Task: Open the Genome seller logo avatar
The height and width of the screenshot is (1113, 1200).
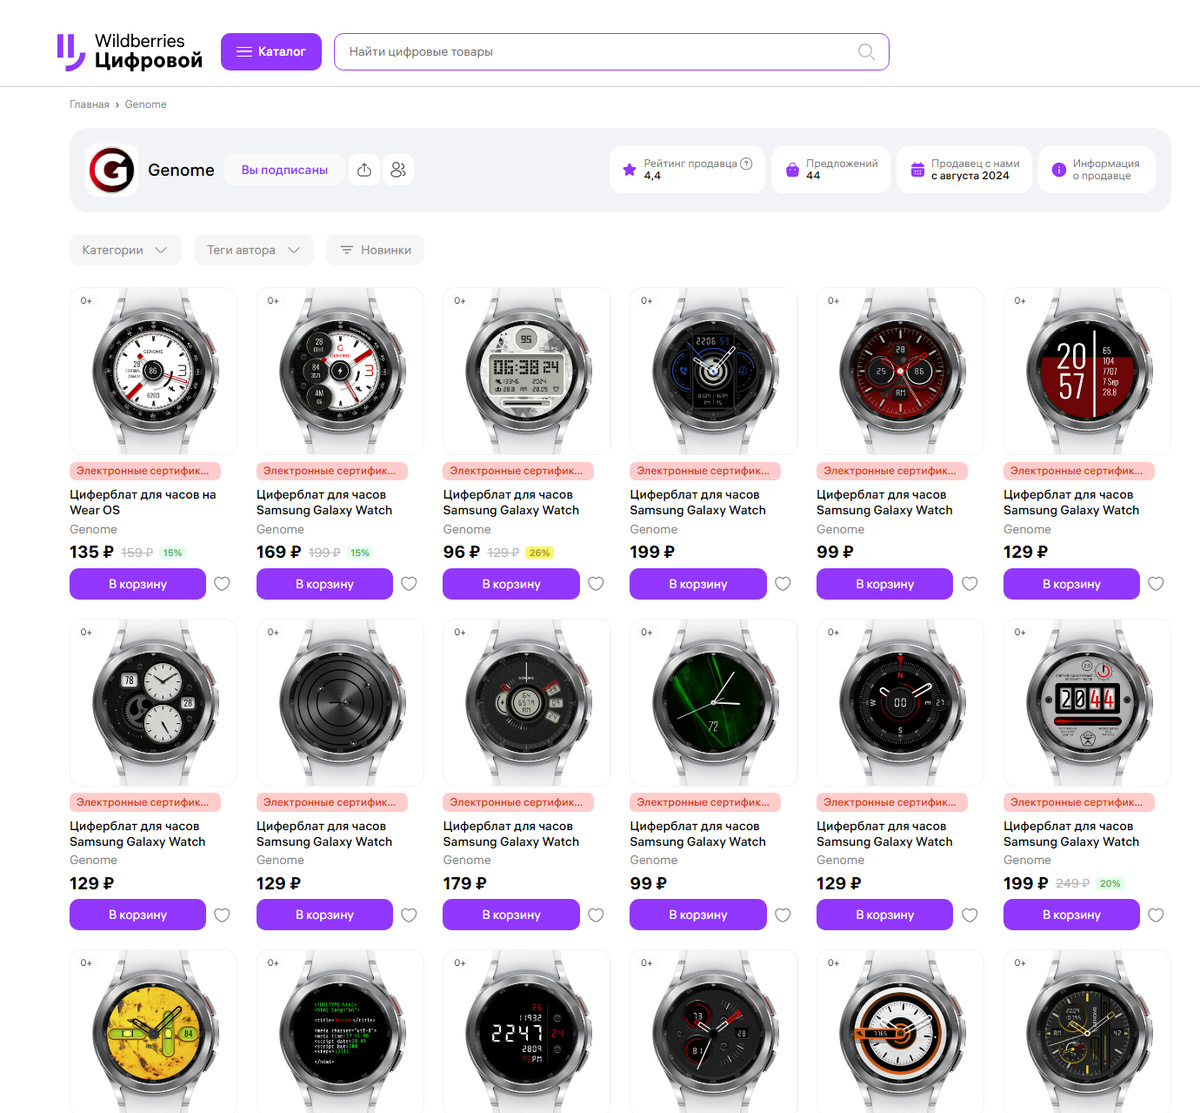Action: [111, 170]
